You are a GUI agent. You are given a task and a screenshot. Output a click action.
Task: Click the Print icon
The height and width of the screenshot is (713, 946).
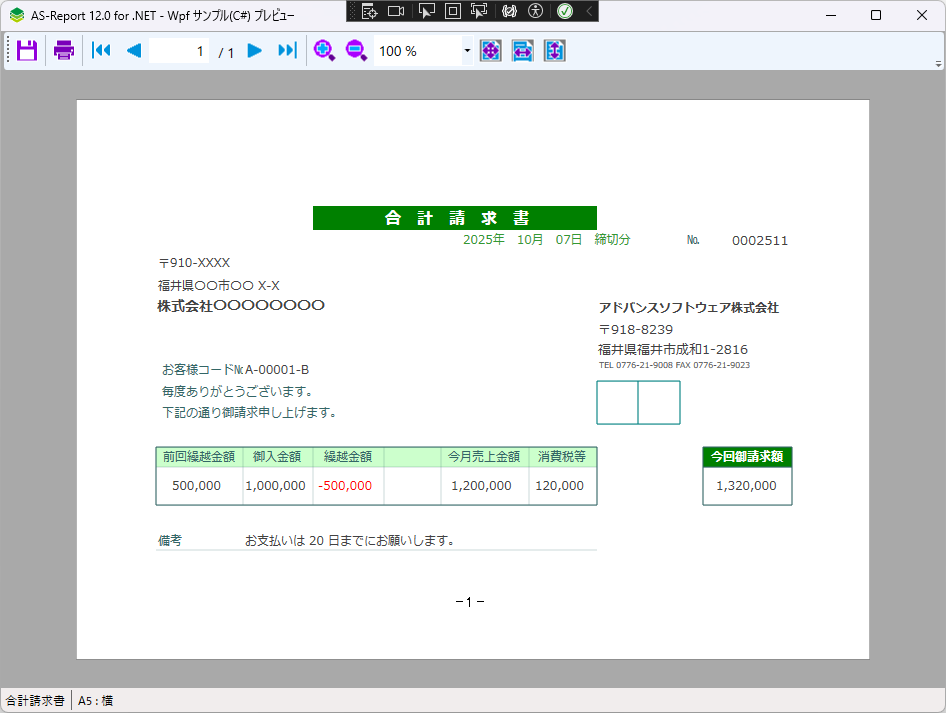click(64, 51)
